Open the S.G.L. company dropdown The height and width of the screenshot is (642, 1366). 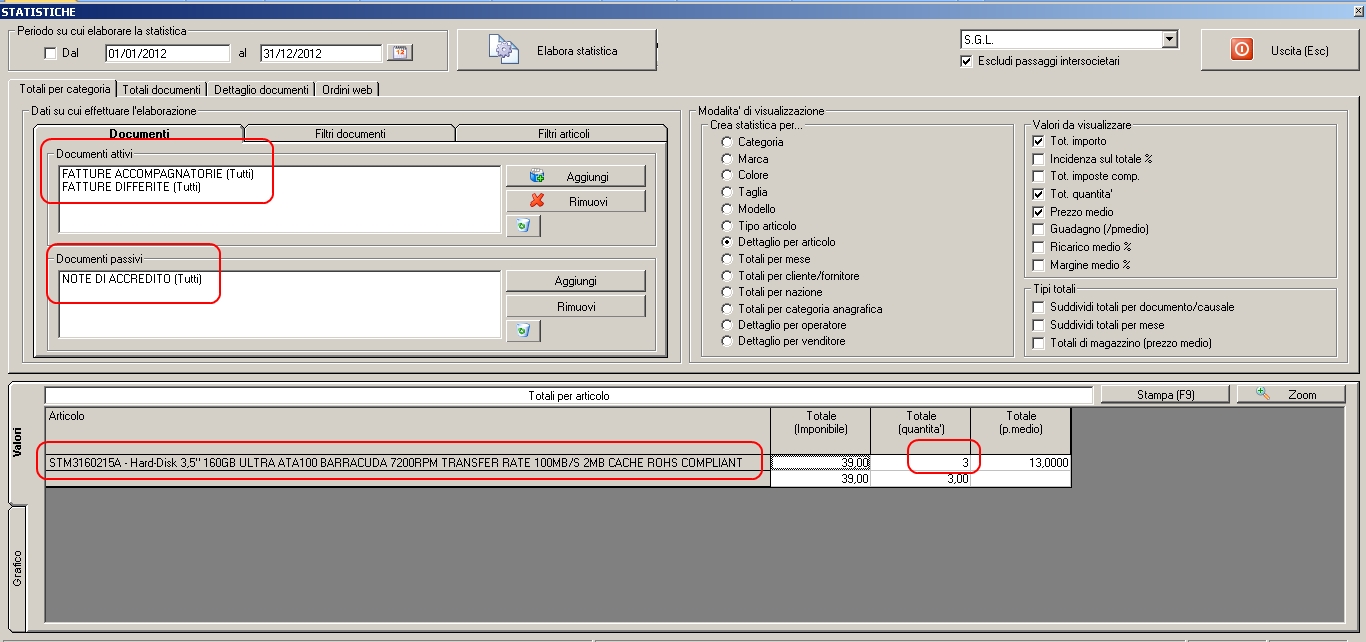click(x=1169, y=40)
